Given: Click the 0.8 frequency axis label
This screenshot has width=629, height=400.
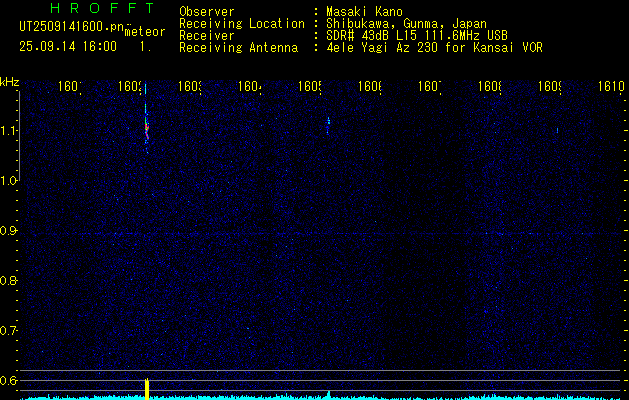Looking at the screenshot, I should pos(9,280).
